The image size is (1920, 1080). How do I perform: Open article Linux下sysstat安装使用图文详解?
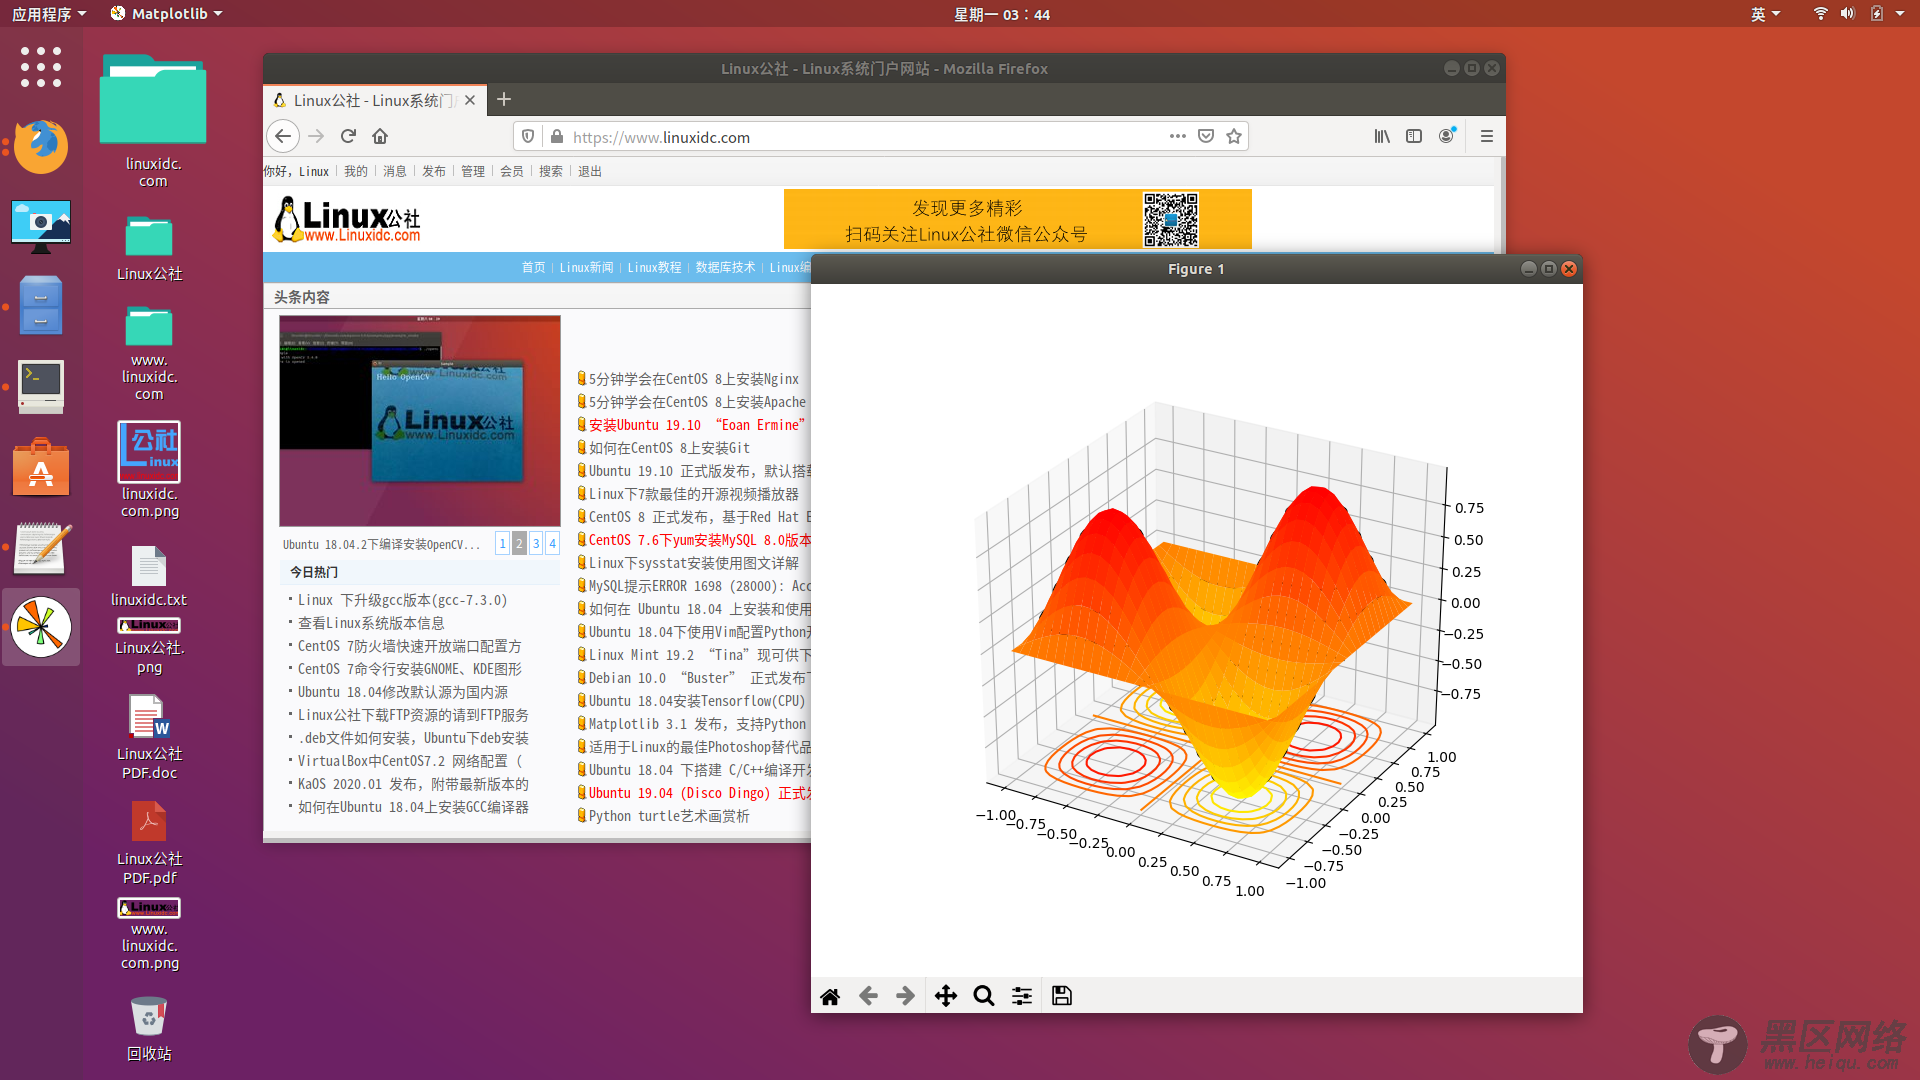coord(693,563)
